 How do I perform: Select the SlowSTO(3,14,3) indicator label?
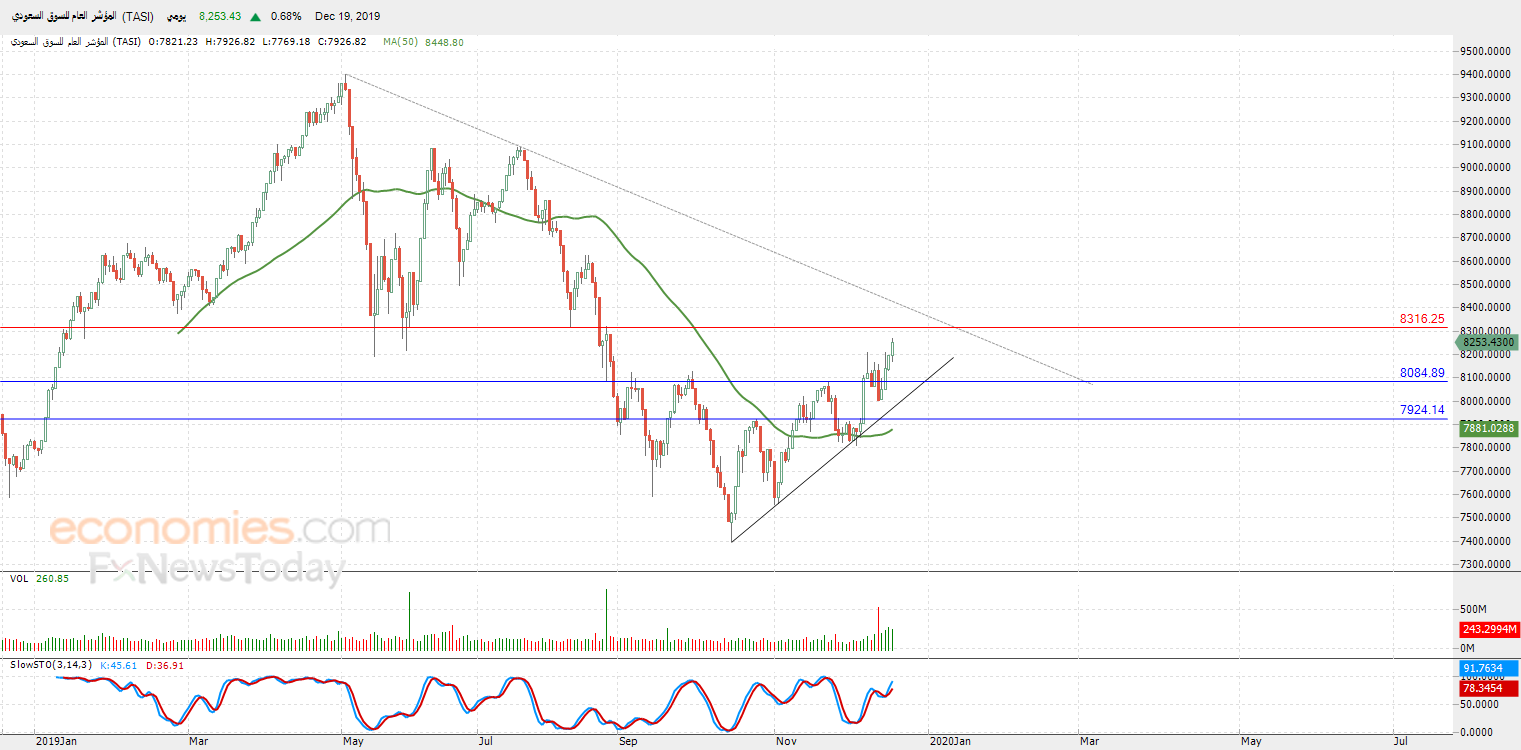[49, 665]
